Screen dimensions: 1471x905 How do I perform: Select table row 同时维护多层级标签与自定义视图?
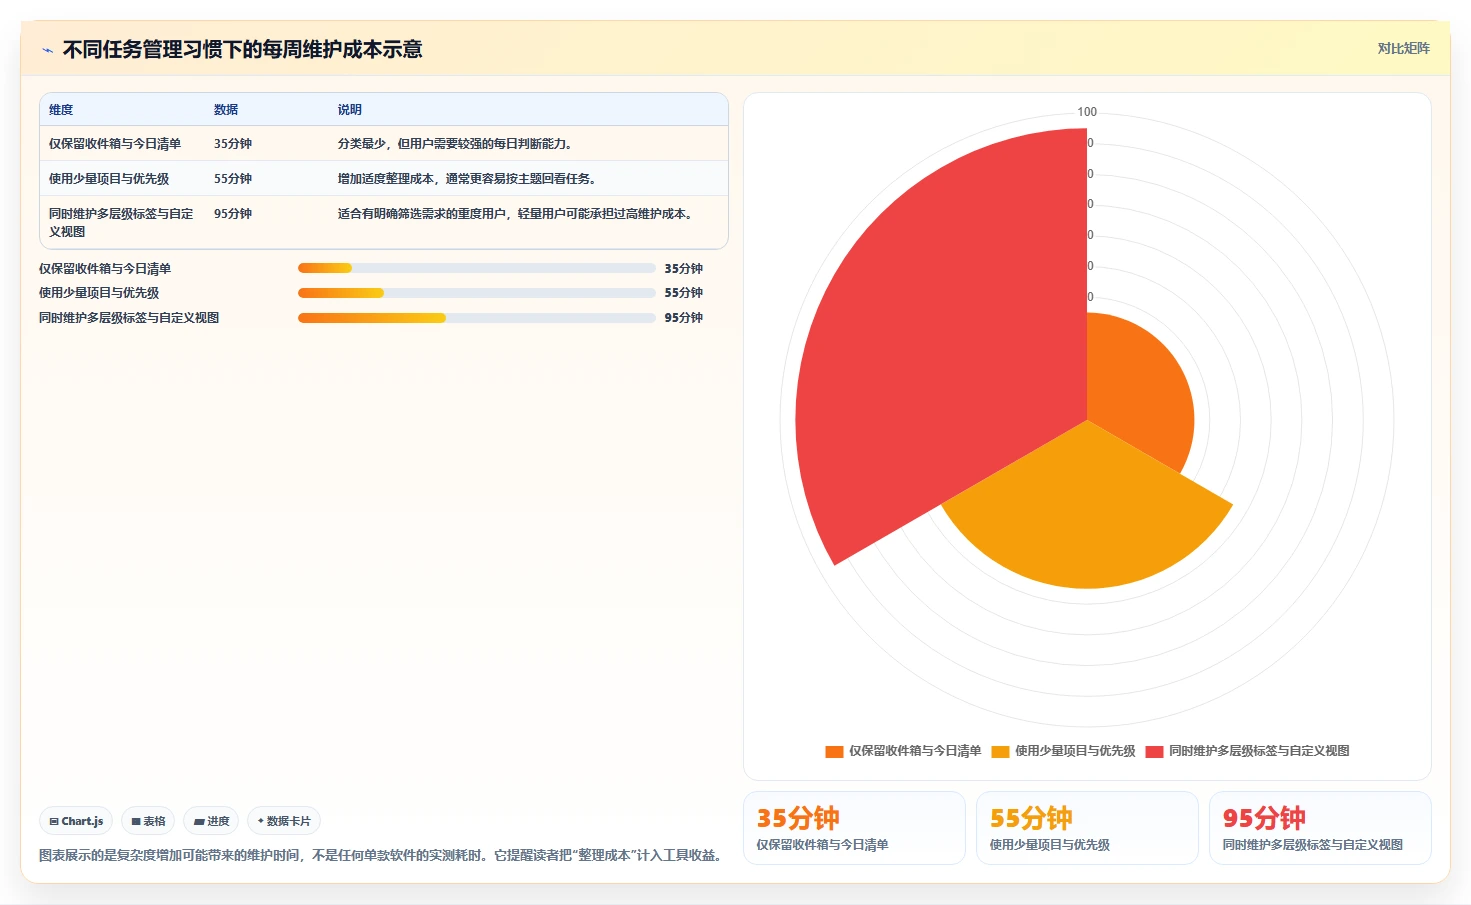click(x=384, y=222)
